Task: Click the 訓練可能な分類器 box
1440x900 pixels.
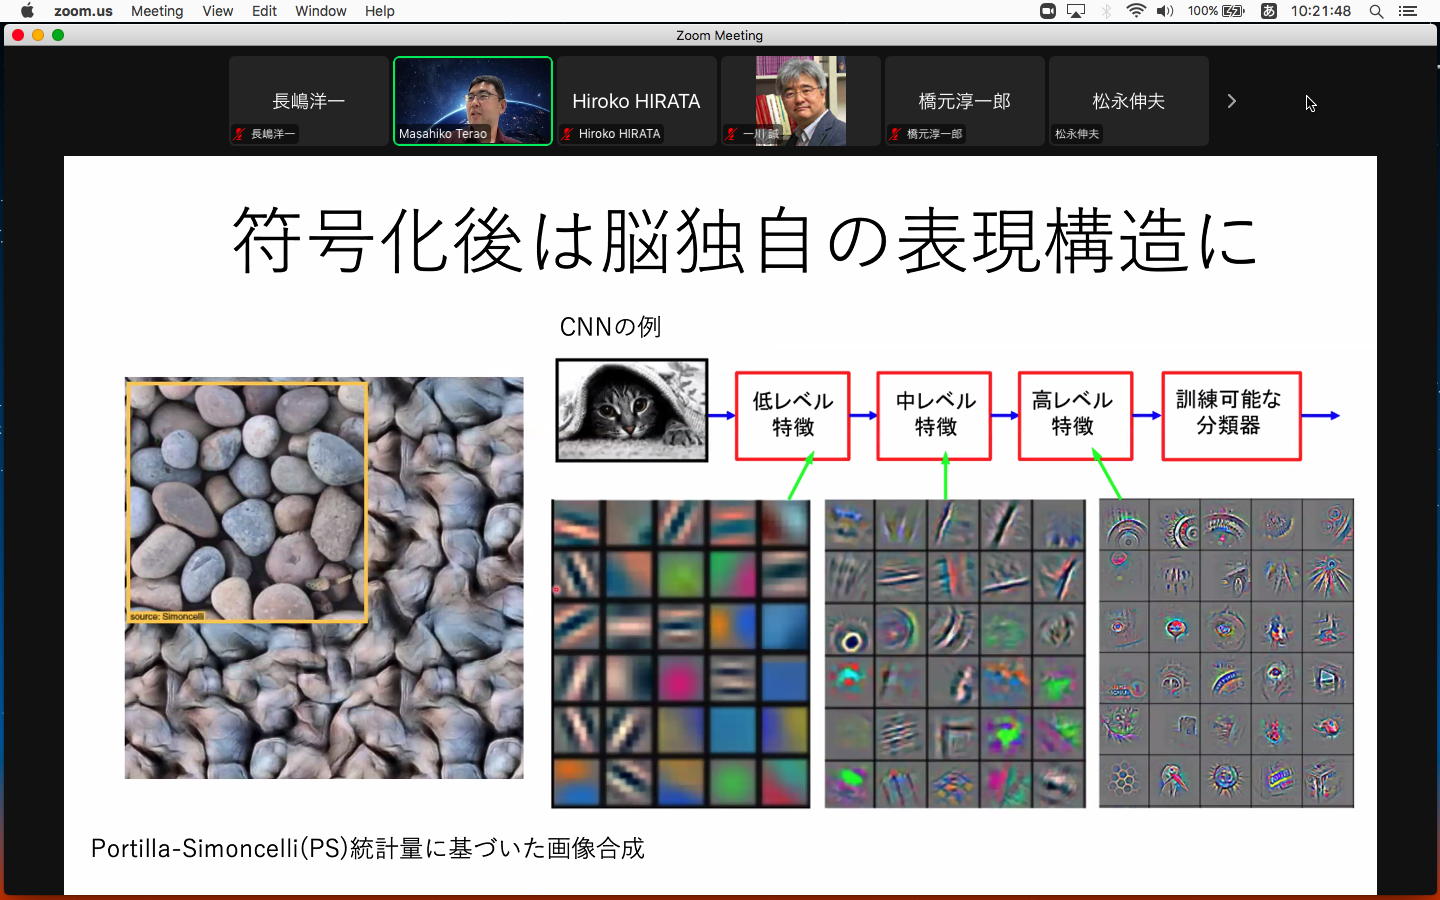Action: tap(1231, 416)
